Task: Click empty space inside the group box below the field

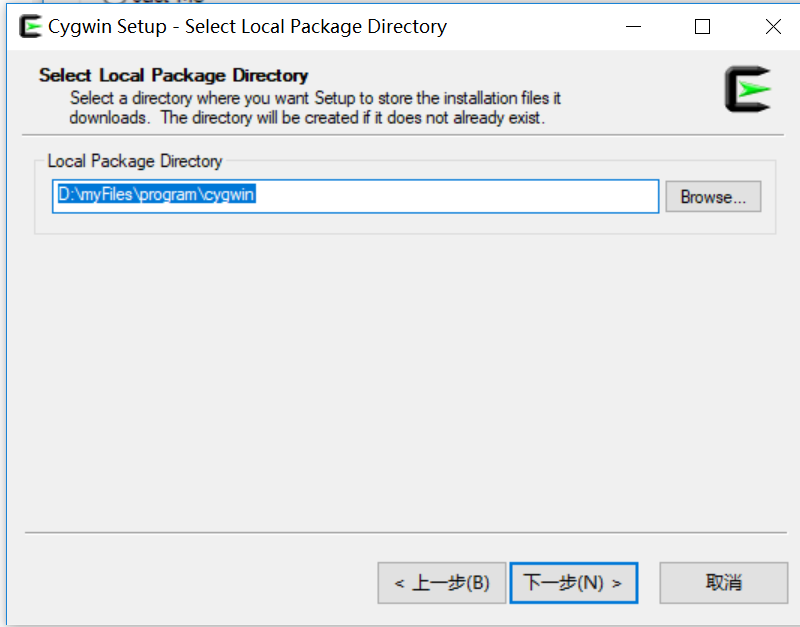Action: [400, 223]
